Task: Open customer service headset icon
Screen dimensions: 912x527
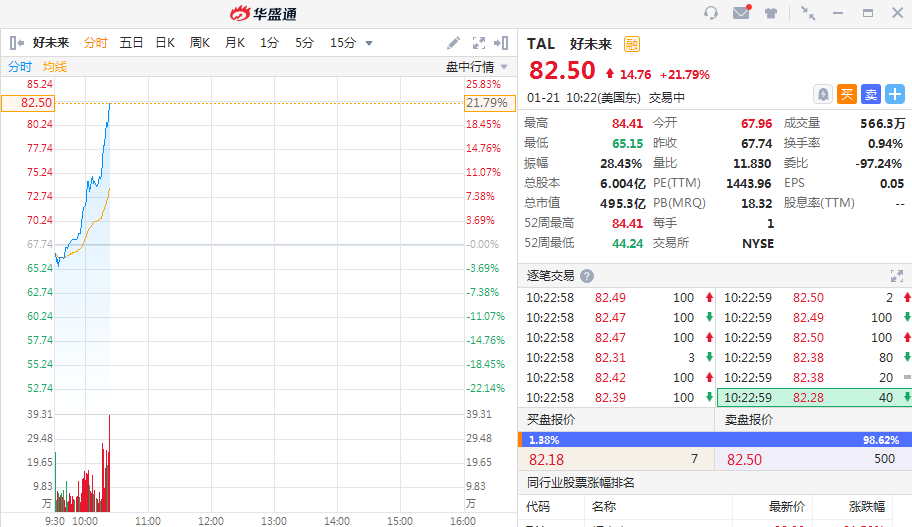Action: click(x=711, y=13)
